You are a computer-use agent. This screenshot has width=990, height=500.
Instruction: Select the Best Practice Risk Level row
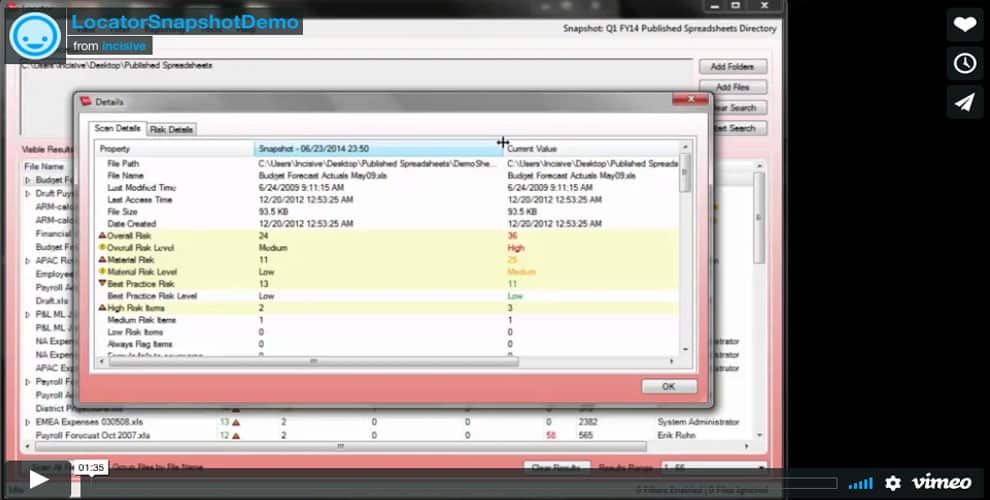tap(388, 296)
